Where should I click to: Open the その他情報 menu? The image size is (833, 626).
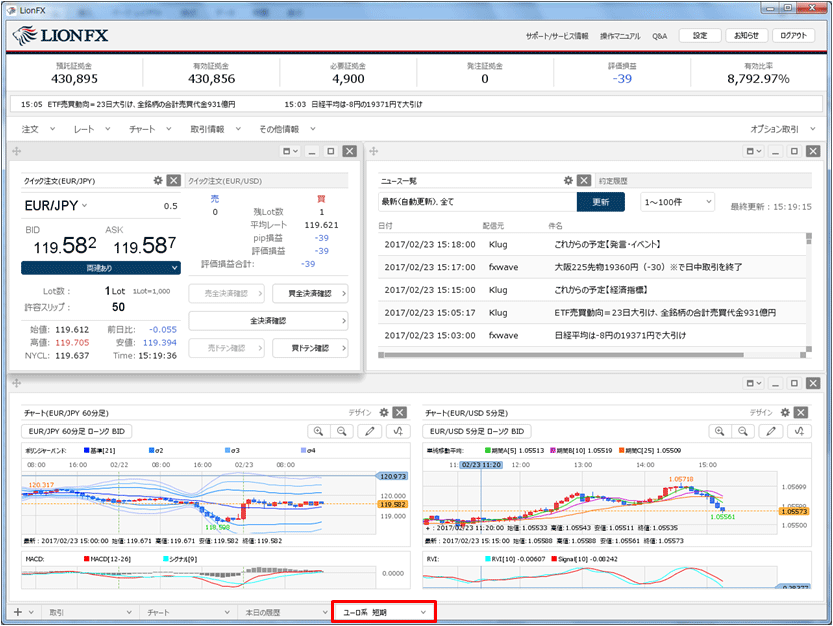tap(287, 129)
